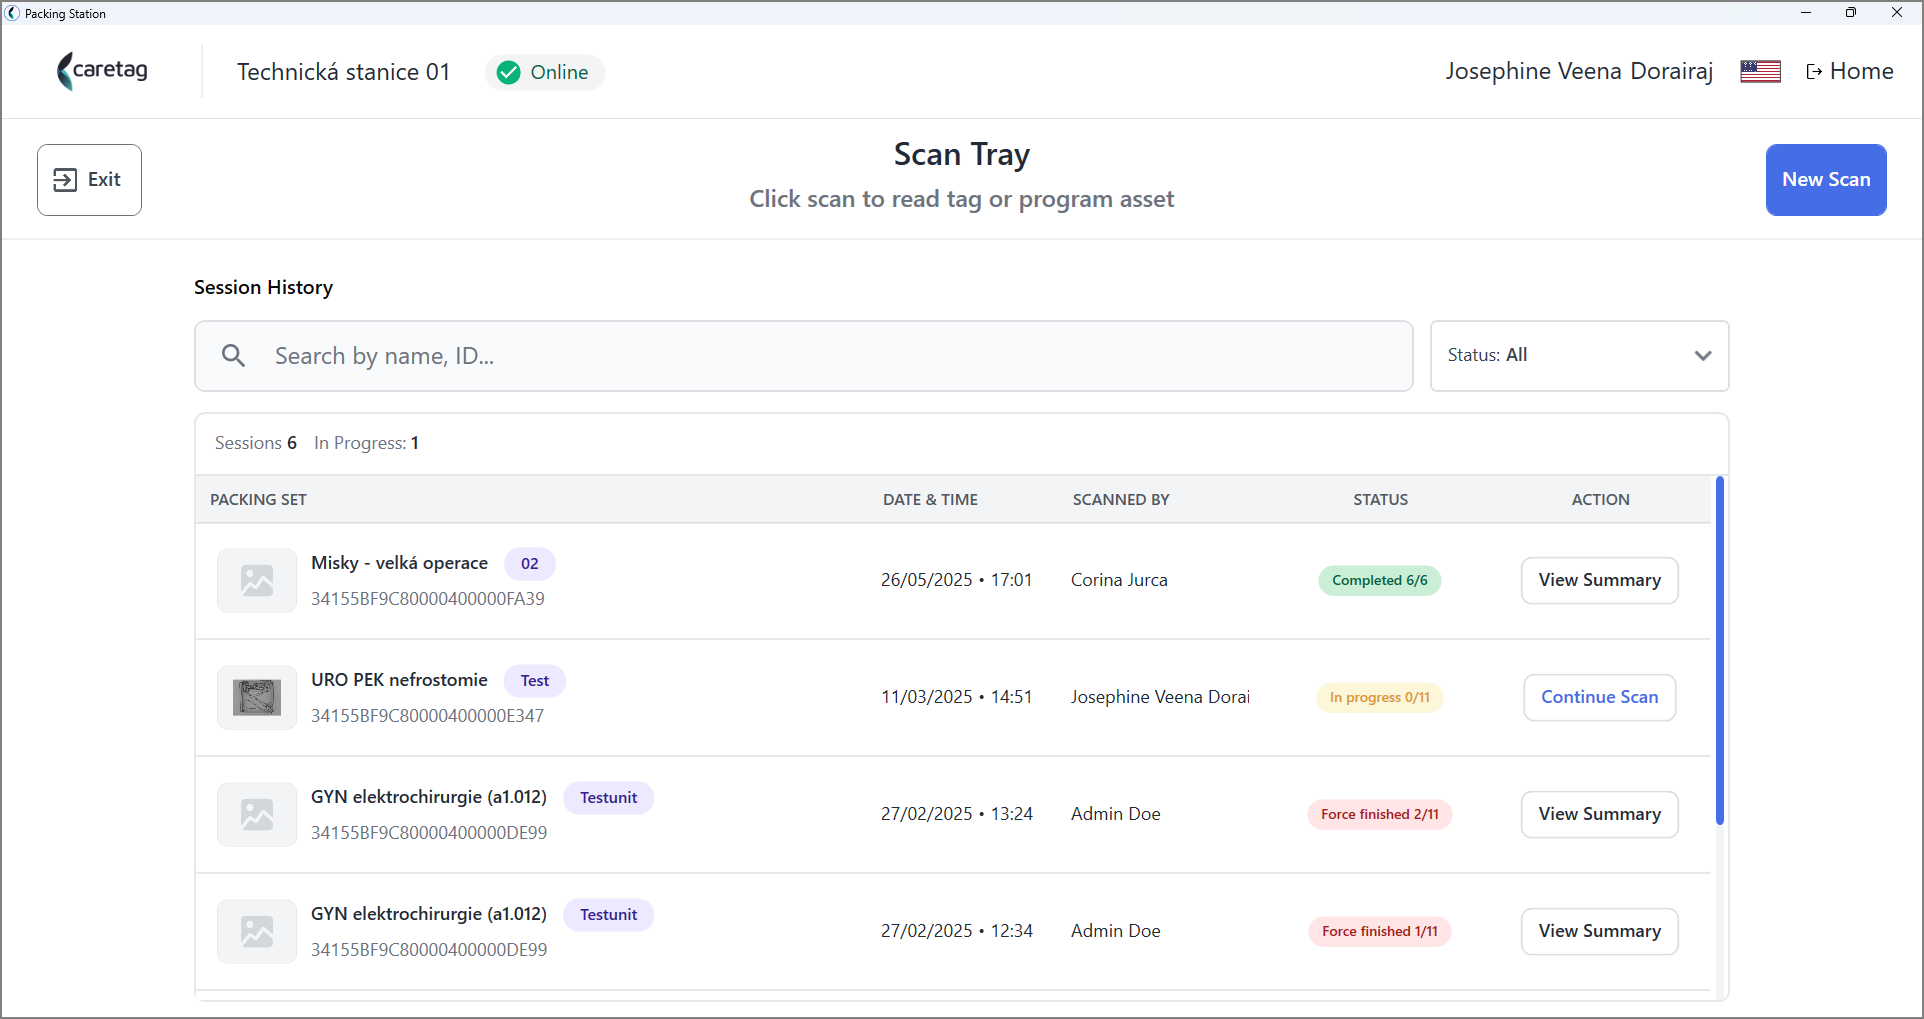The height and width of the screenshot is (1019, 1924).
Task: Click the search magnifier icon
Action: 233,356
